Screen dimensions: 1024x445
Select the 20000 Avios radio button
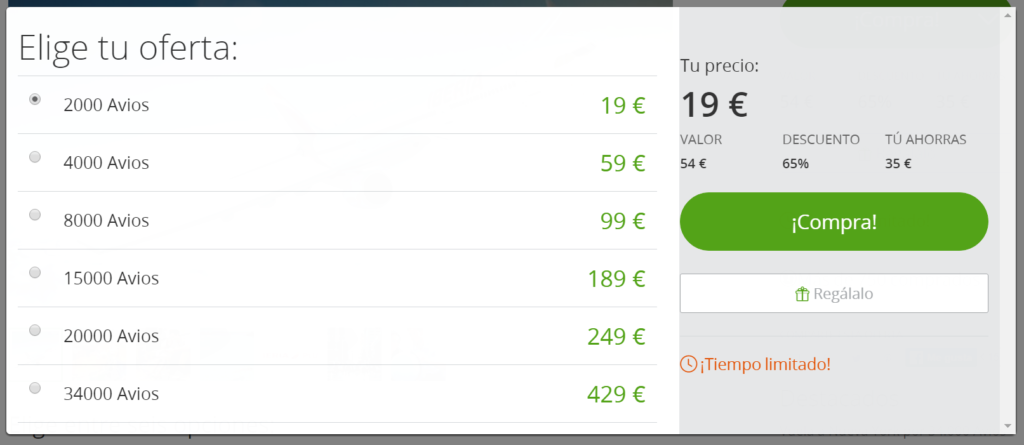pyautogui.click(x=35, y=330)
